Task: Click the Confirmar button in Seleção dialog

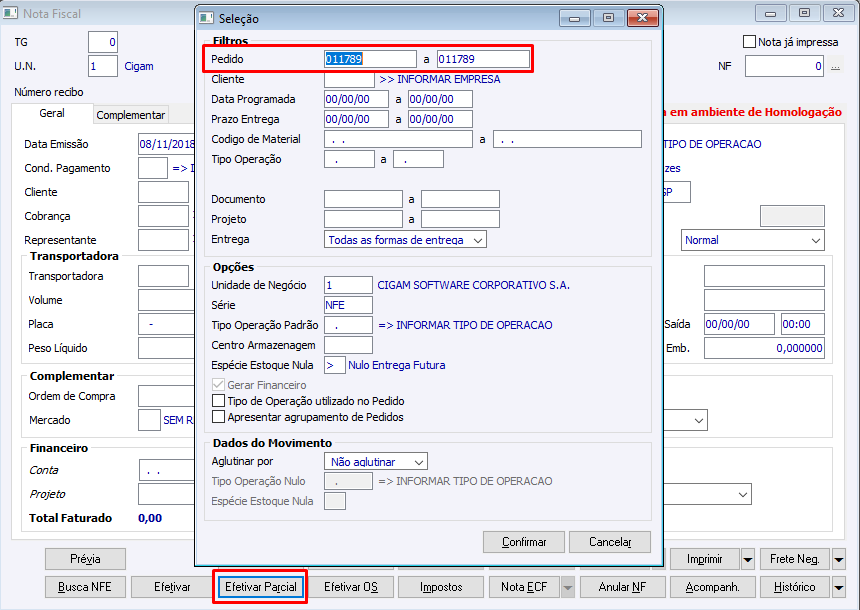Action: click(524, 542)
